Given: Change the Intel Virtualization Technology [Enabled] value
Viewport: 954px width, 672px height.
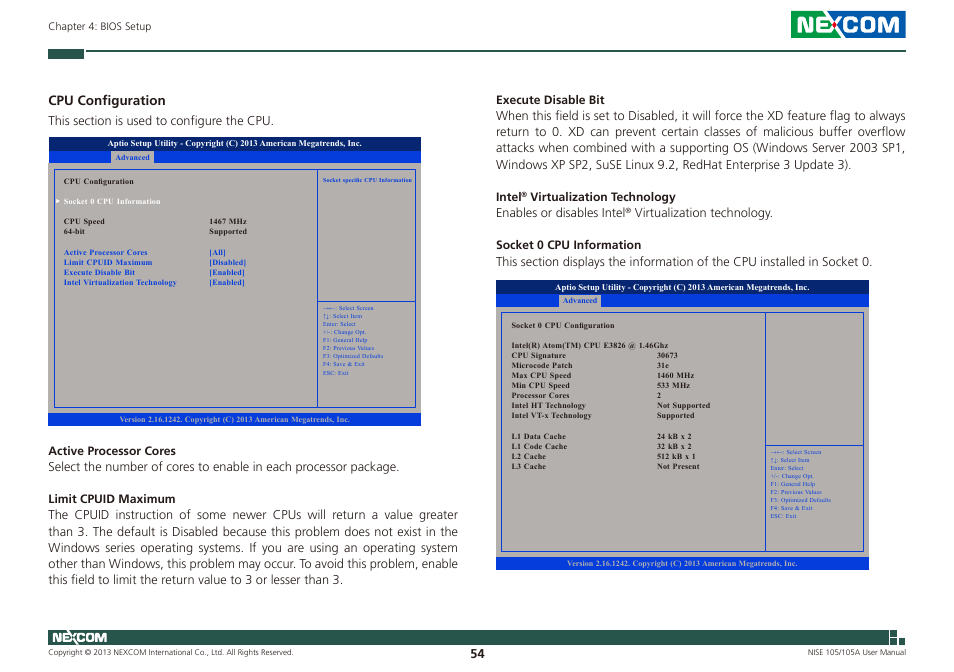Looking at the screenshot, I should [x=227, y=282].
